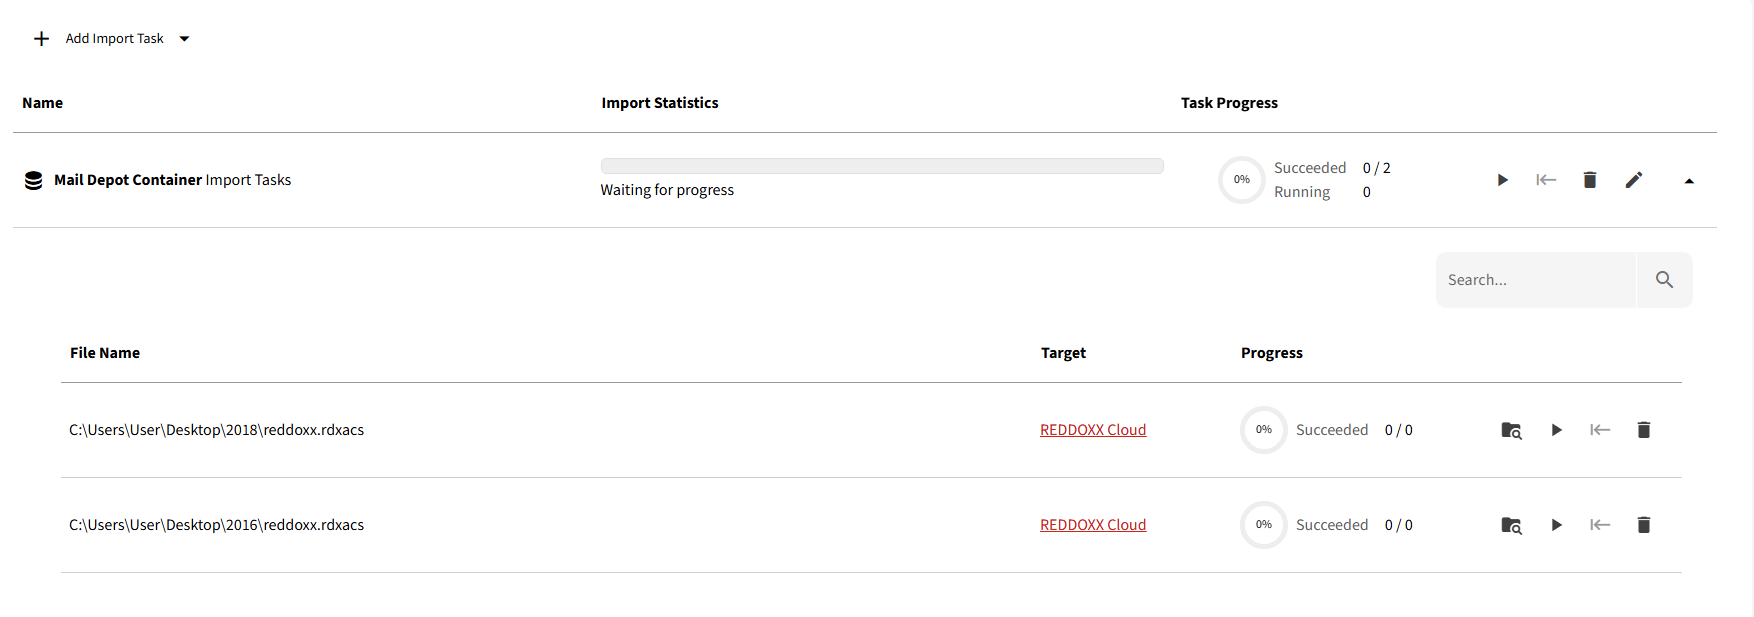This screenshot has height=617, width=1754.
Task: Delete the Mail Depot Container import task
Action: point(1590,180)
